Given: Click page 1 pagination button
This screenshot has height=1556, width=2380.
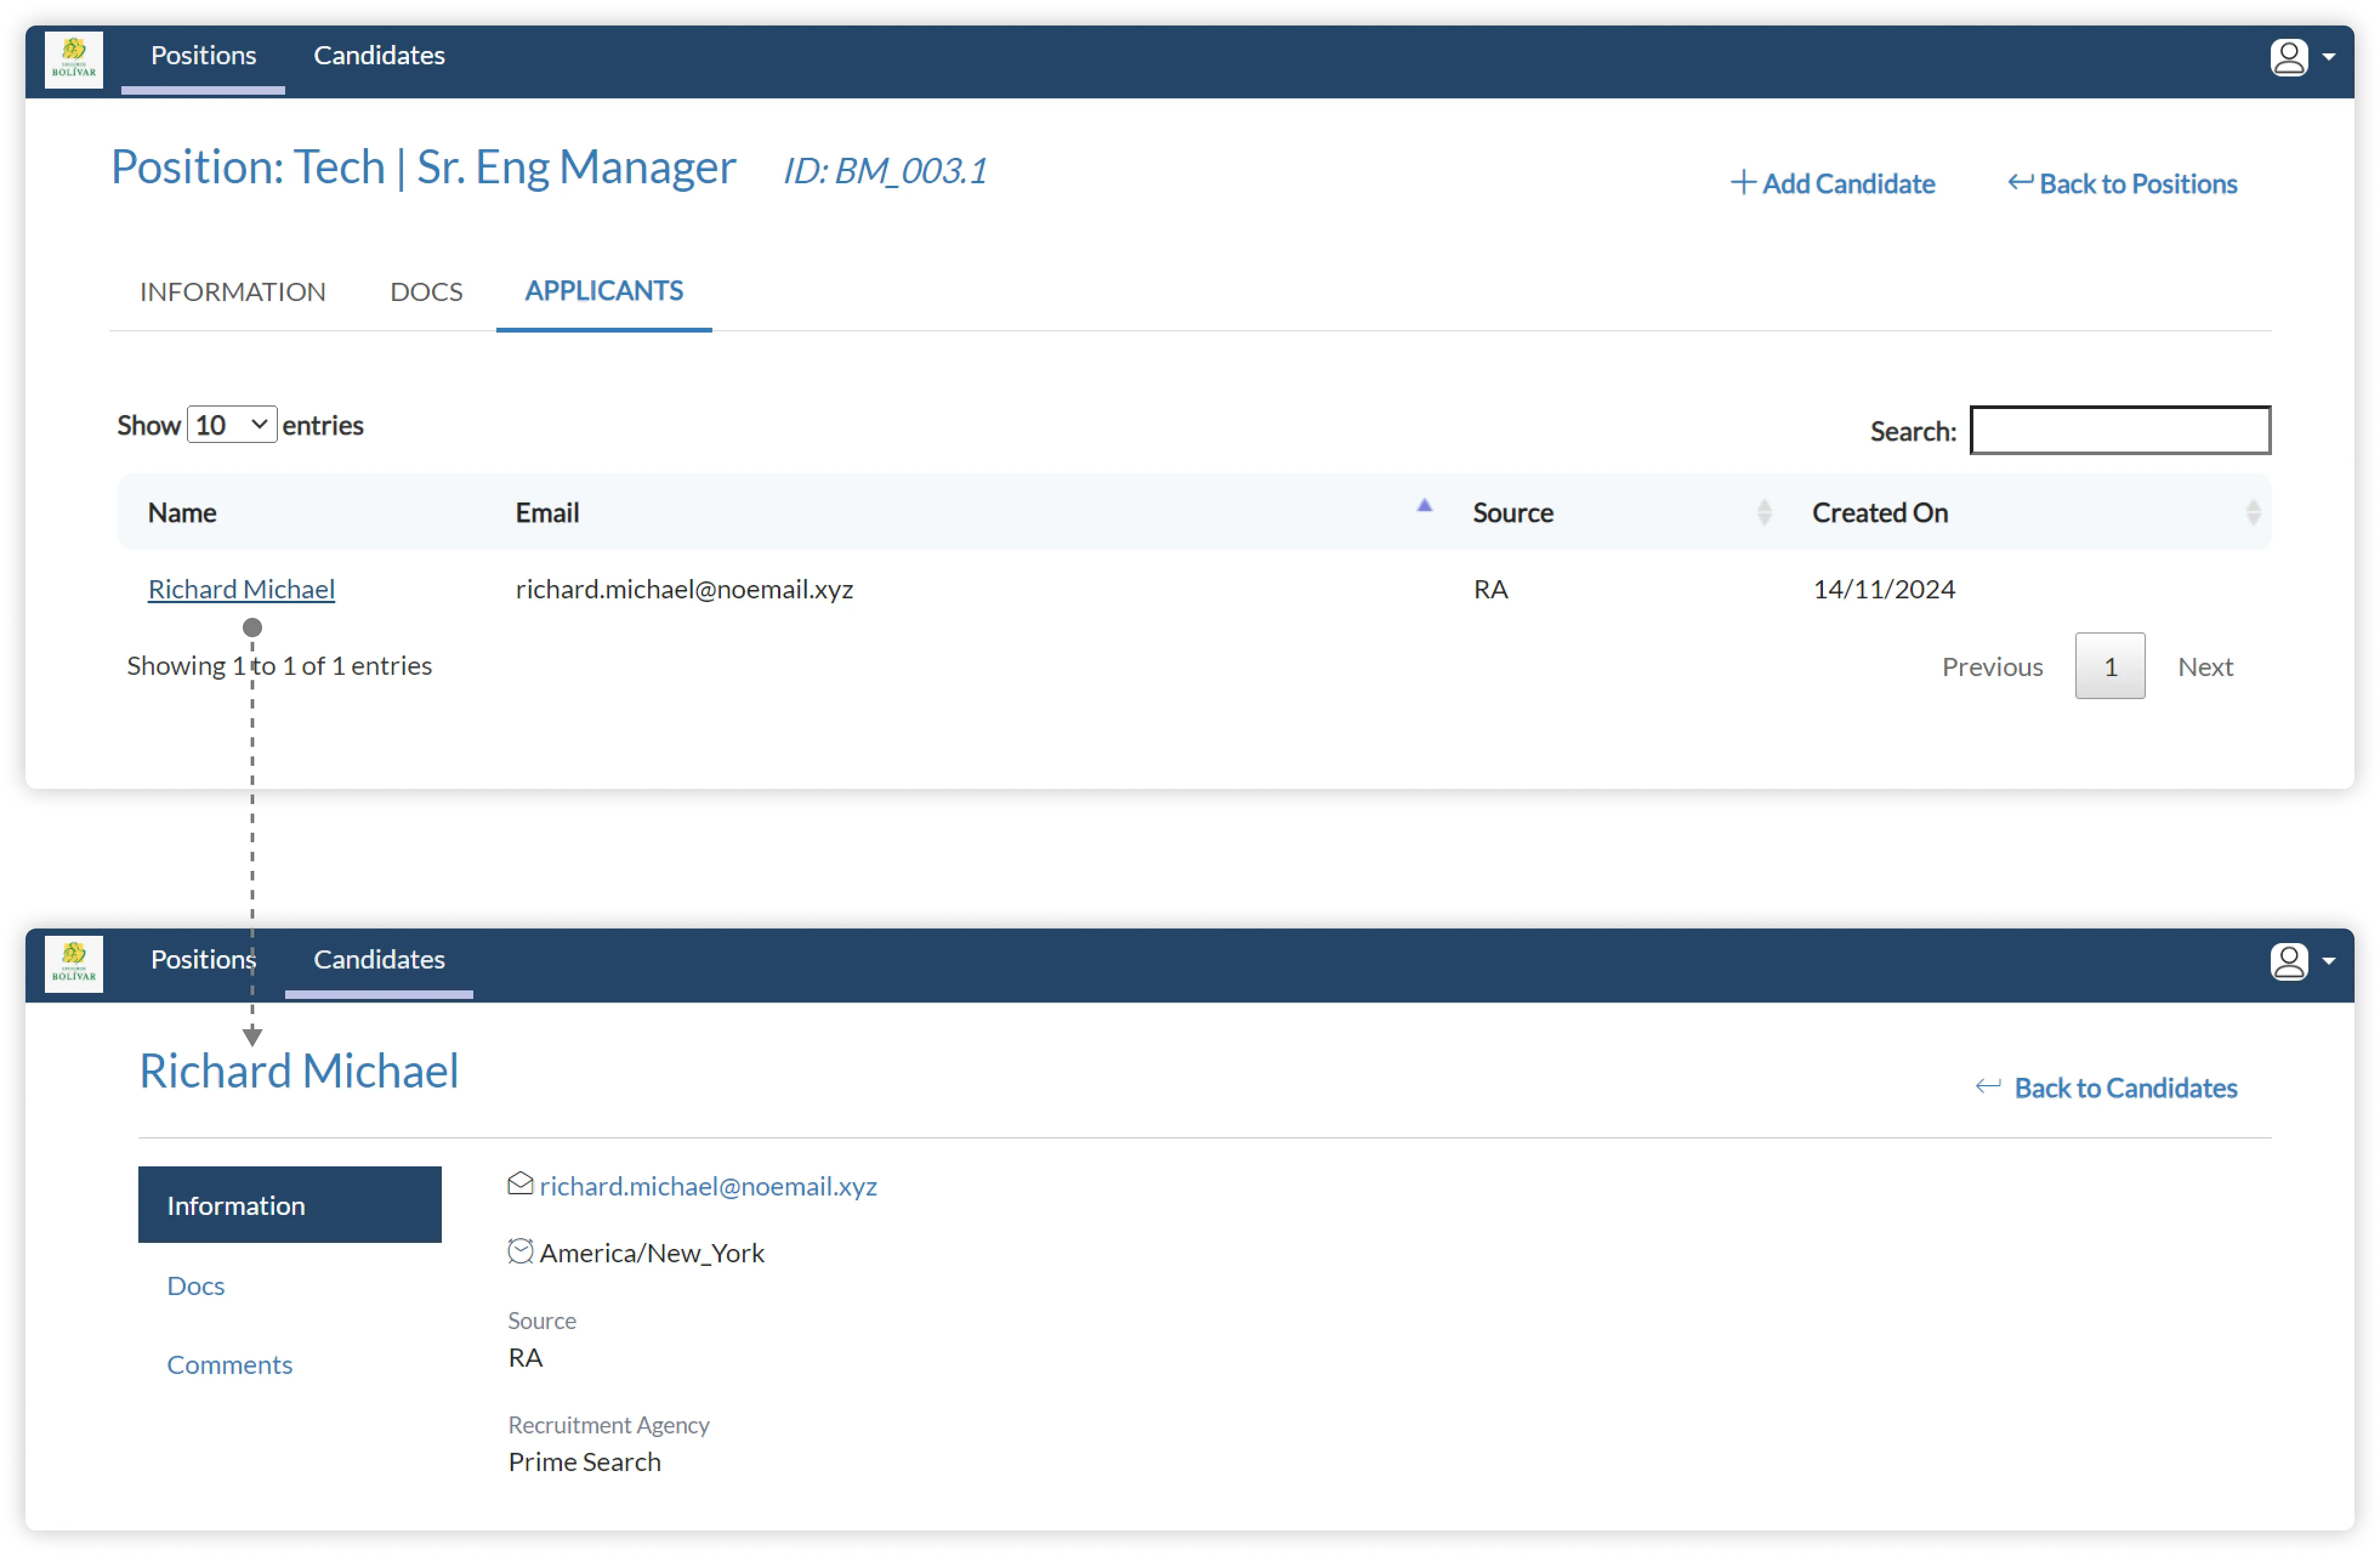Looking at the screenshot, I should 2109,666.
